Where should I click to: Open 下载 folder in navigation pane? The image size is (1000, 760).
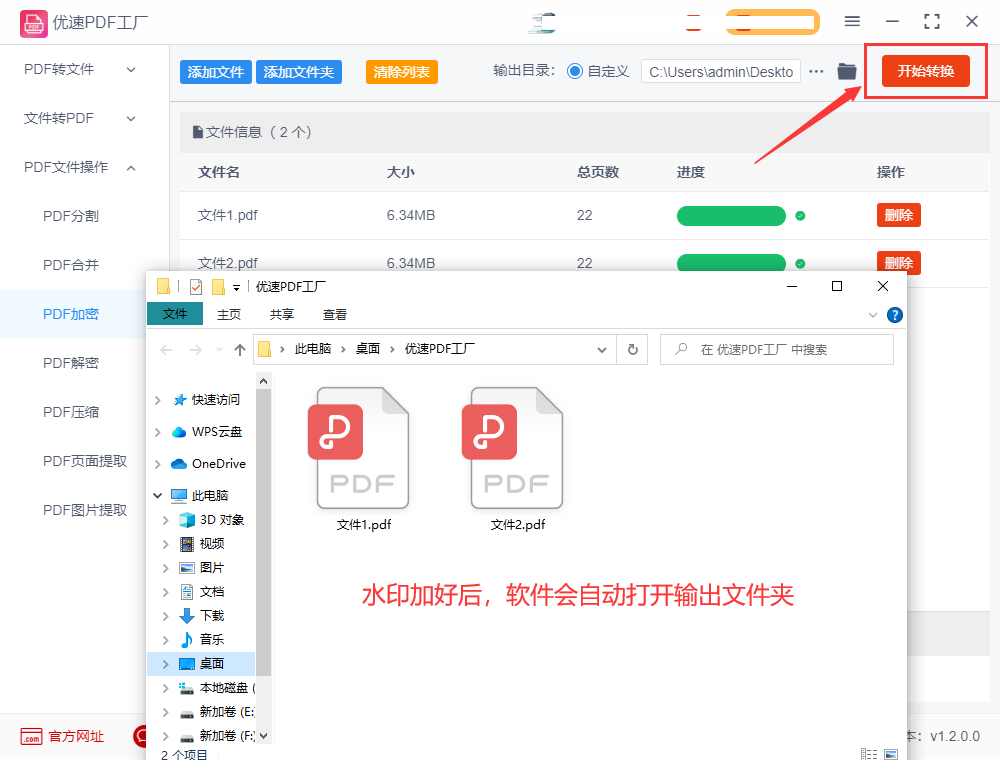[x=212, y=615]
